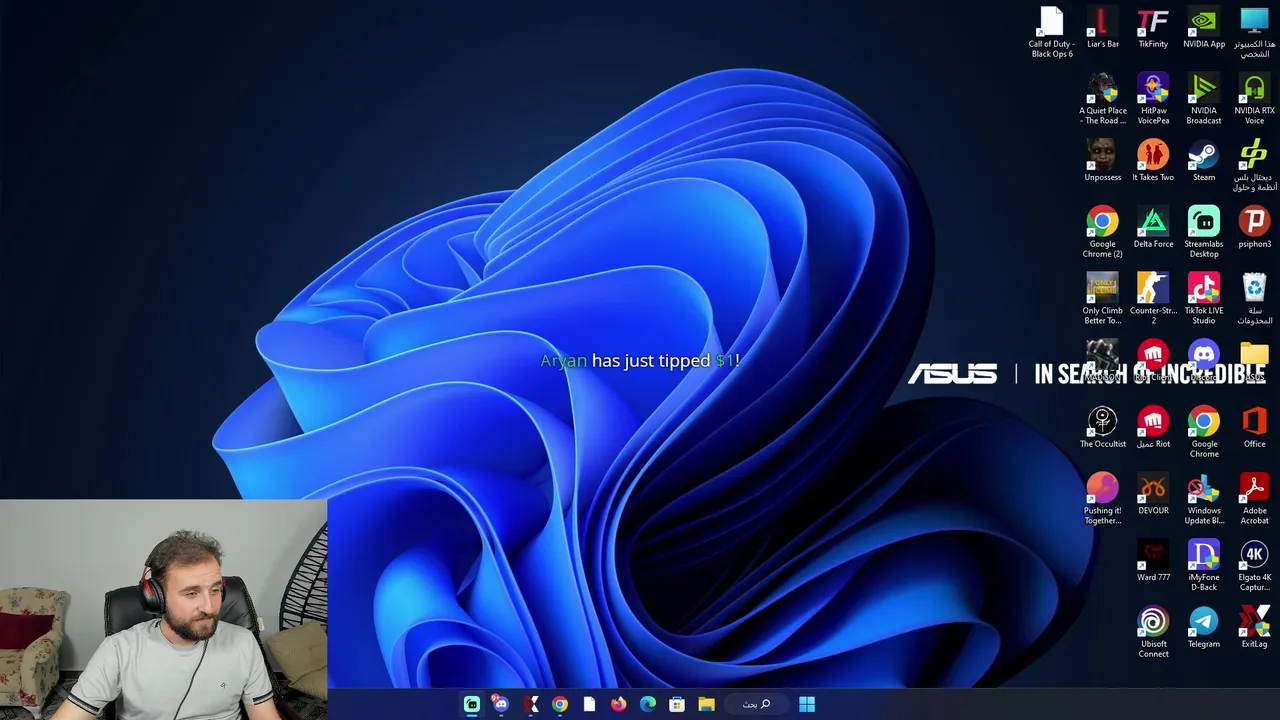Open Microsoft Edge from the taskbar

coord(648,704)
